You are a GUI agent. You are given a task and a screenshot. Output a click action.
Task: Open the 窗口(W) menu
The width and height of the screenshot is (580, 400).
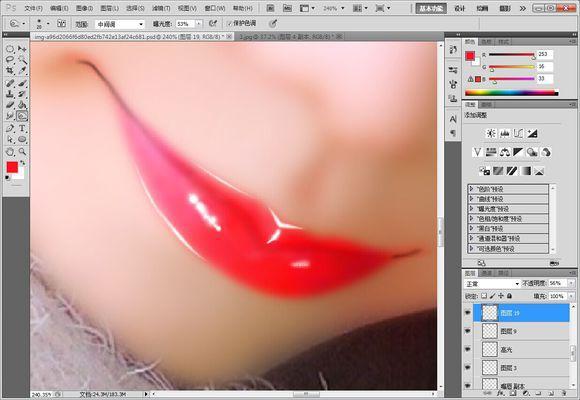215,8
